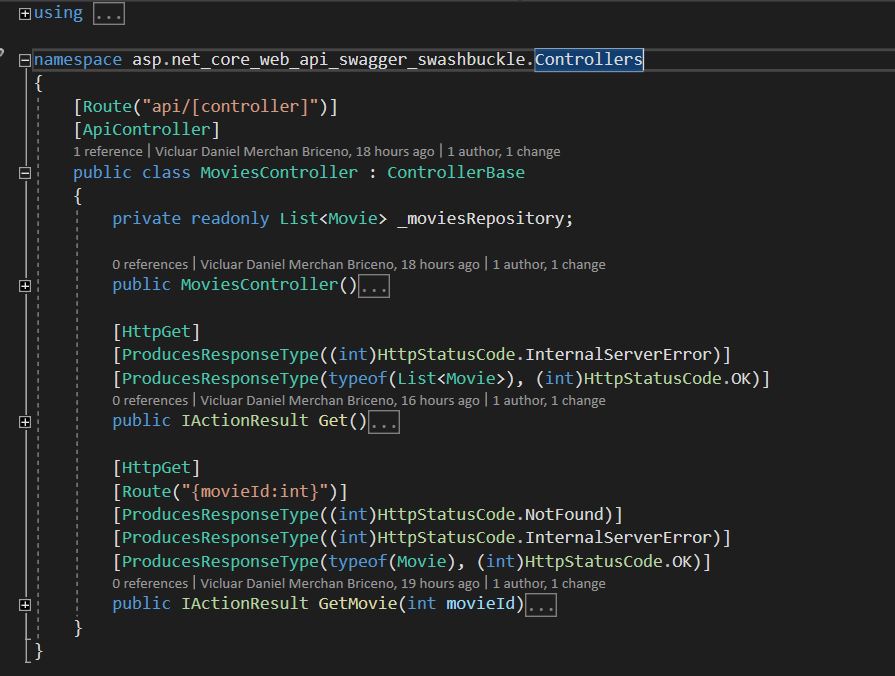The width and height of the screenshot is (895, 676).
Task: Collapse the MoviesController class region
Action: (23, 171)
